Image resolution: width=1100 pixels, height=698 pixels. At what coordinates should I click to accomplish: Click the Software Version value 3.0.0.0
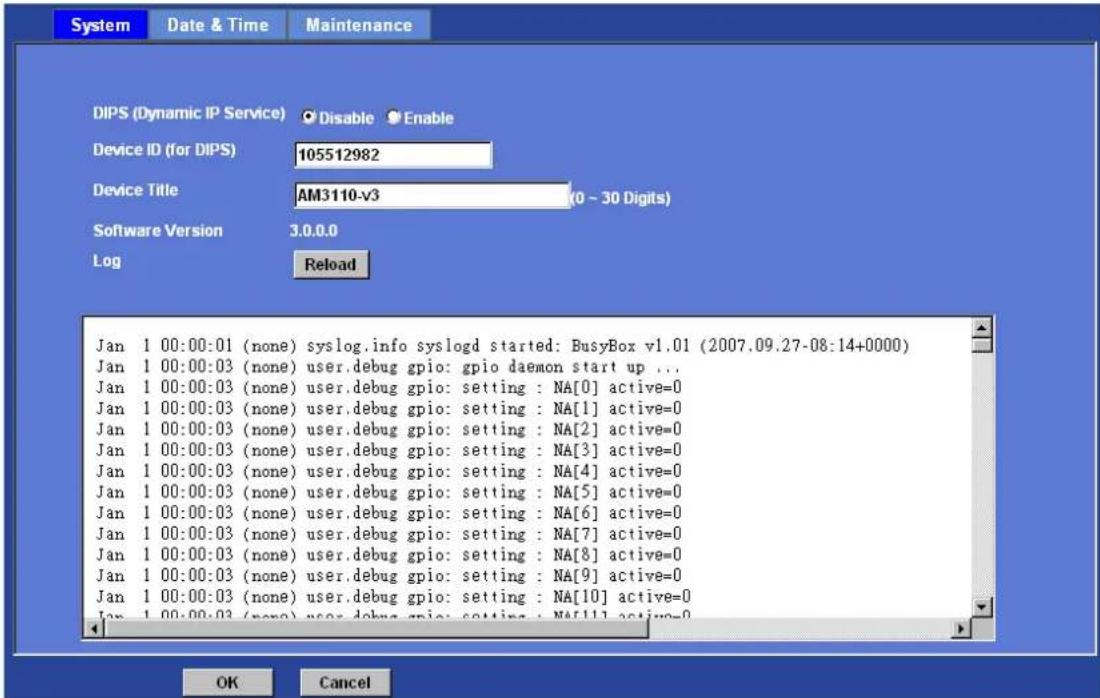click(x=314, y=231)
